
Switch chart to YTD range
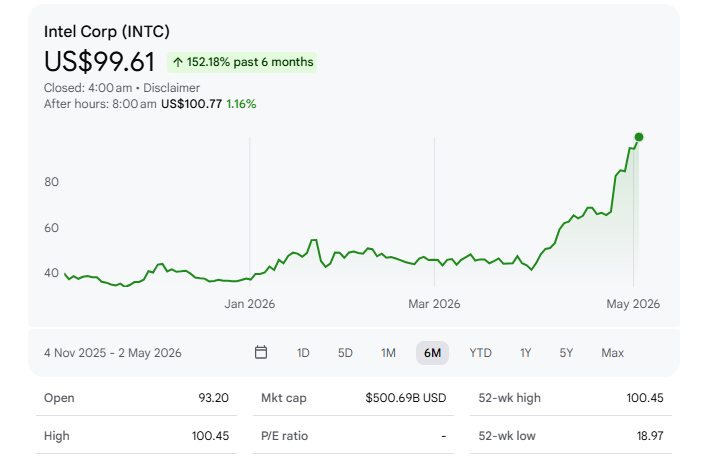click(x=480, y=353)
